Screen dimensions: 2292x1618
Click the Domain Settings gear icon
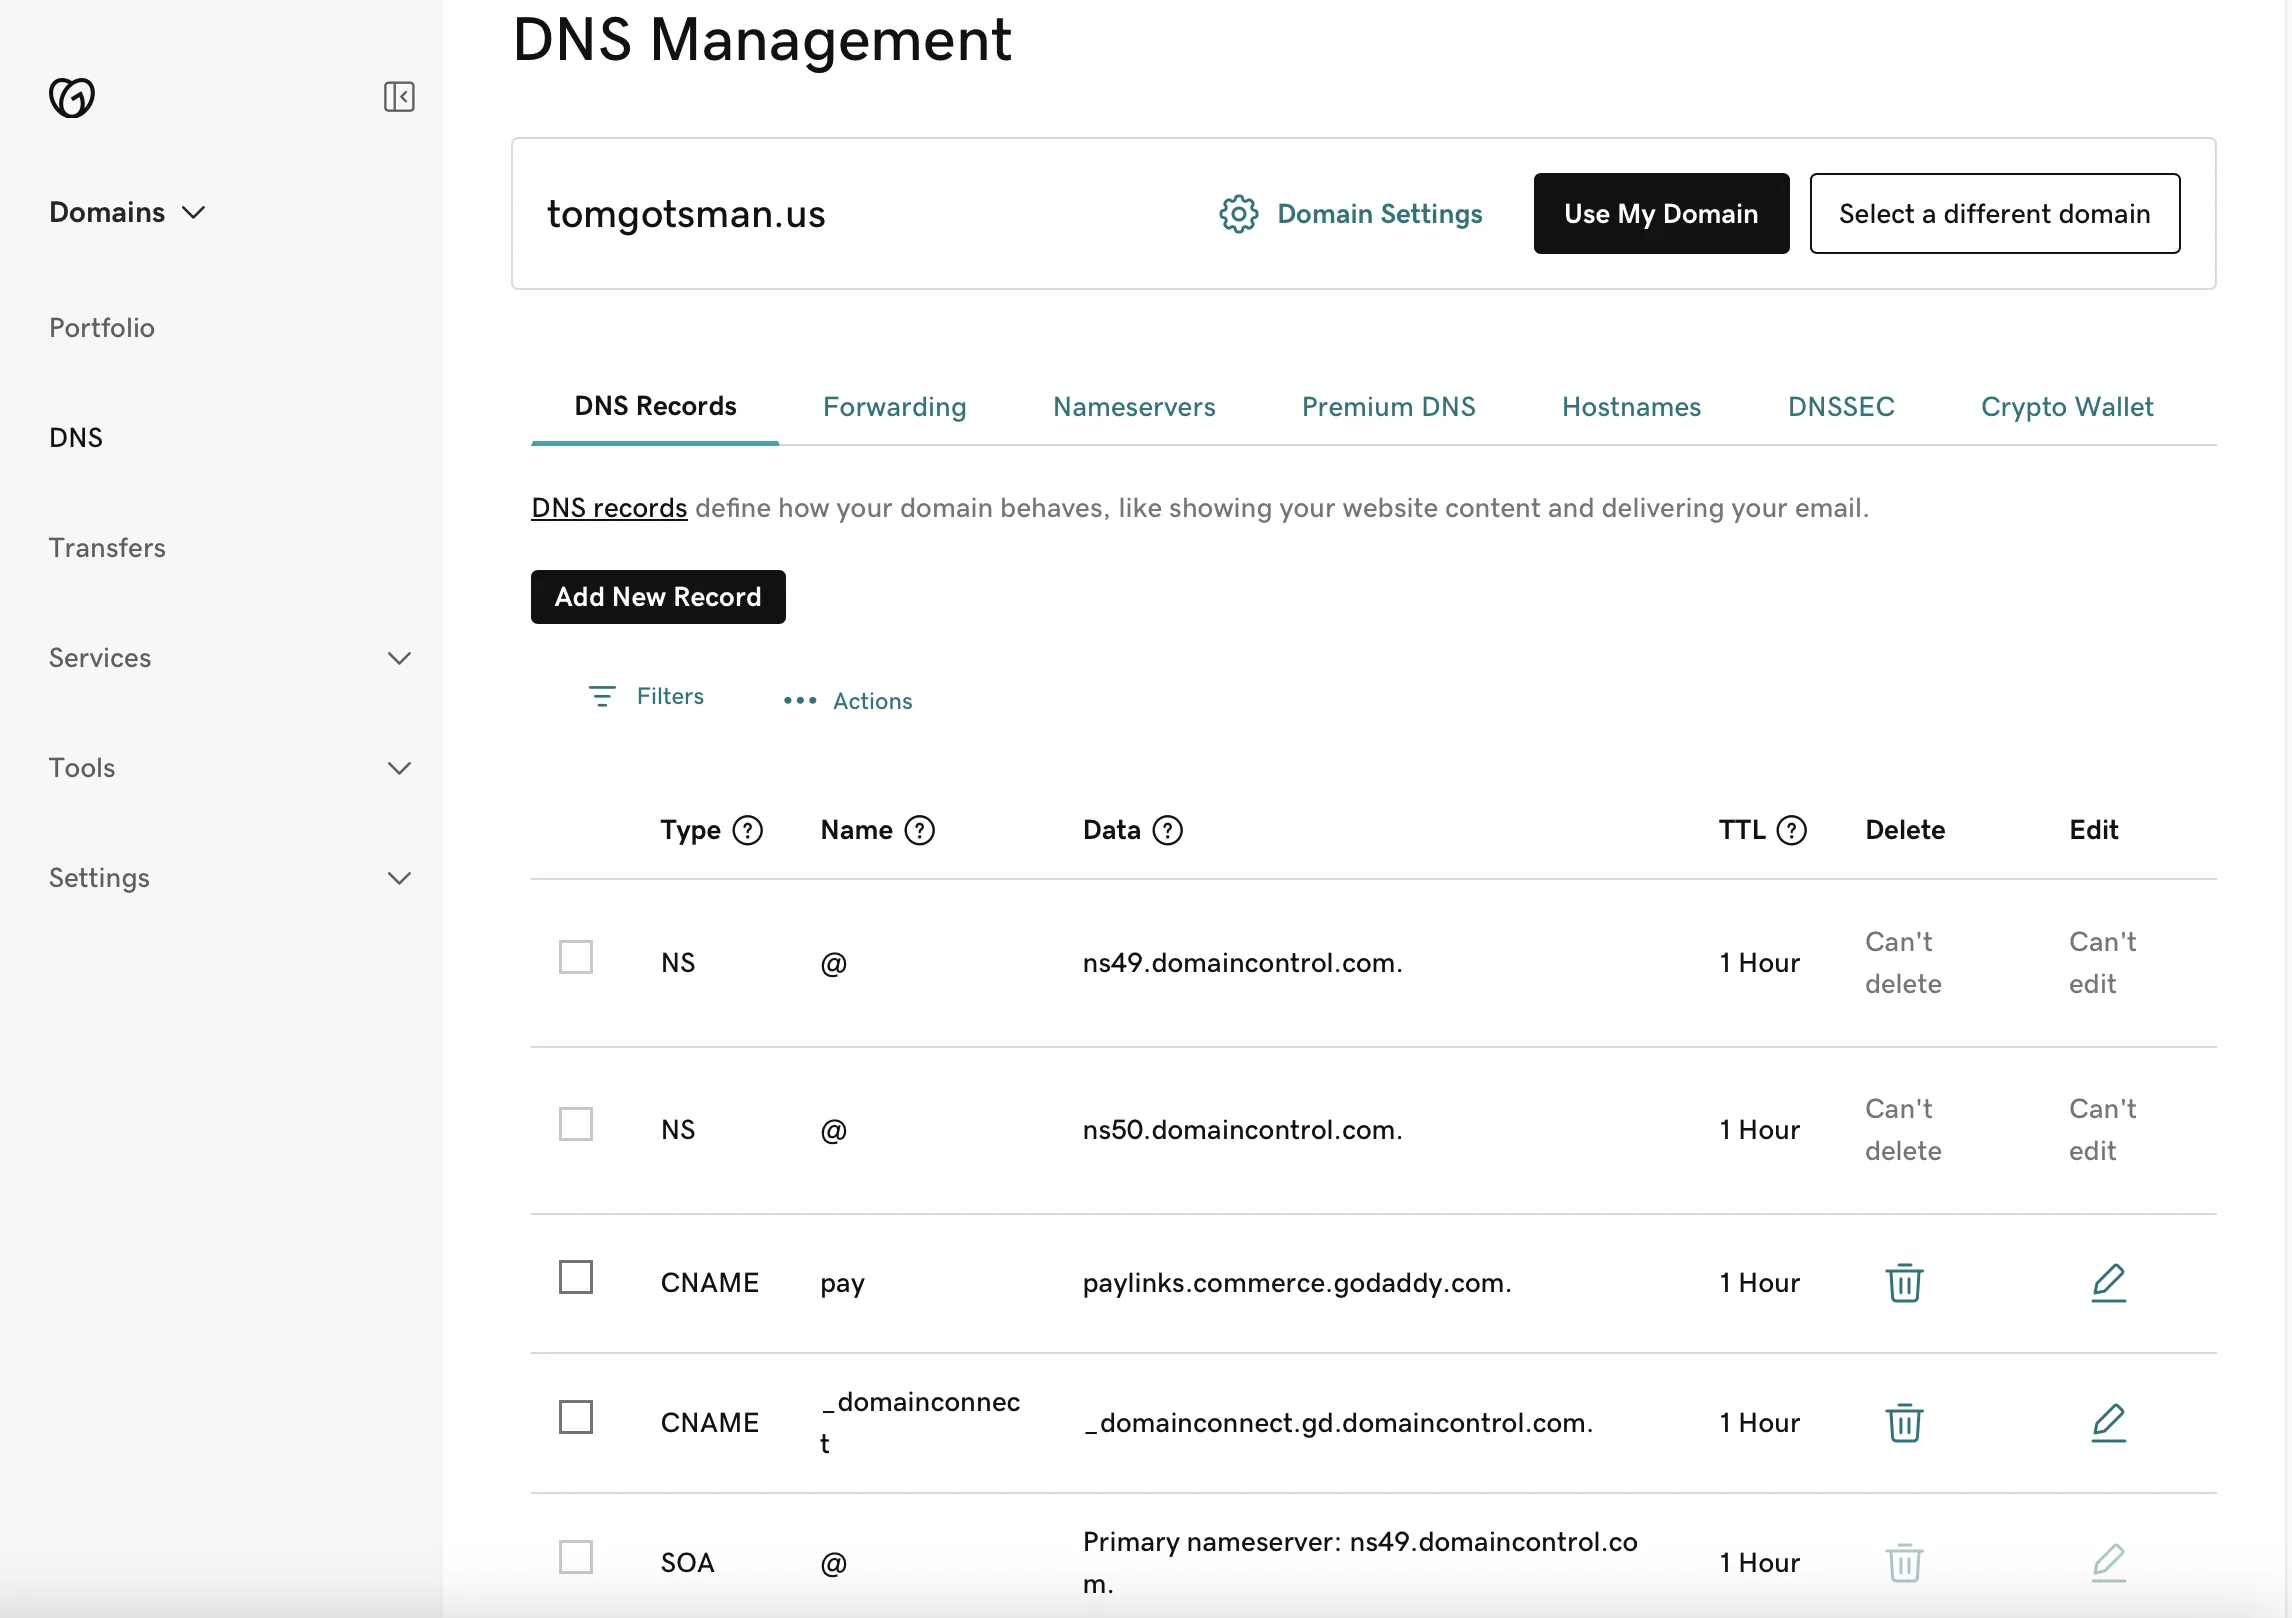(1238, 214)
